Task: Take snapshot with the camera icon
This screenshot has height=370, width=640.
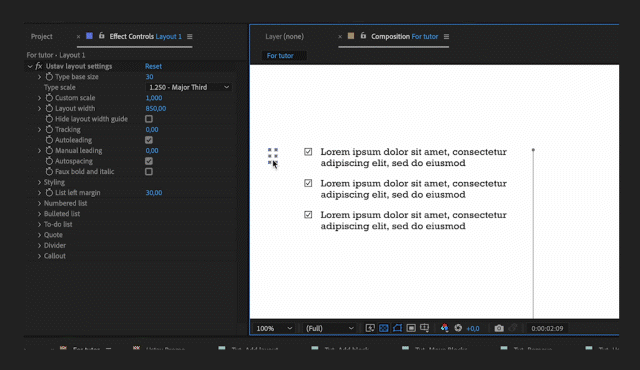Action: (x=499, y=328)
